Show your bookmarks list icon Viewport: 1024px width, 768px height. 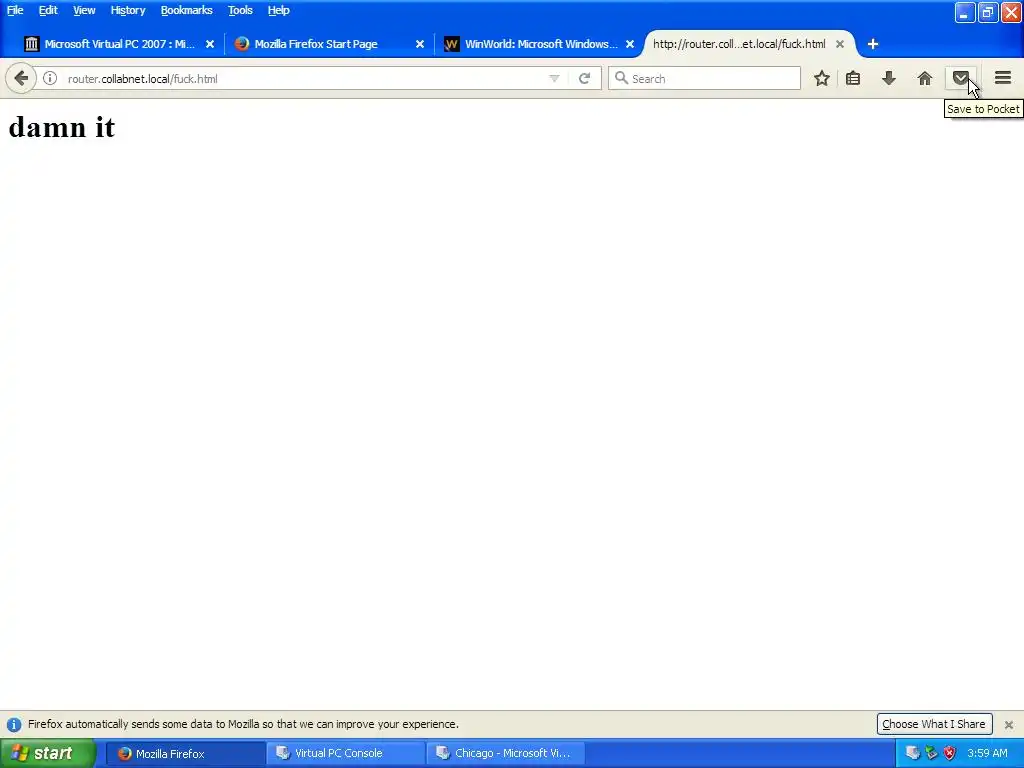853,78
